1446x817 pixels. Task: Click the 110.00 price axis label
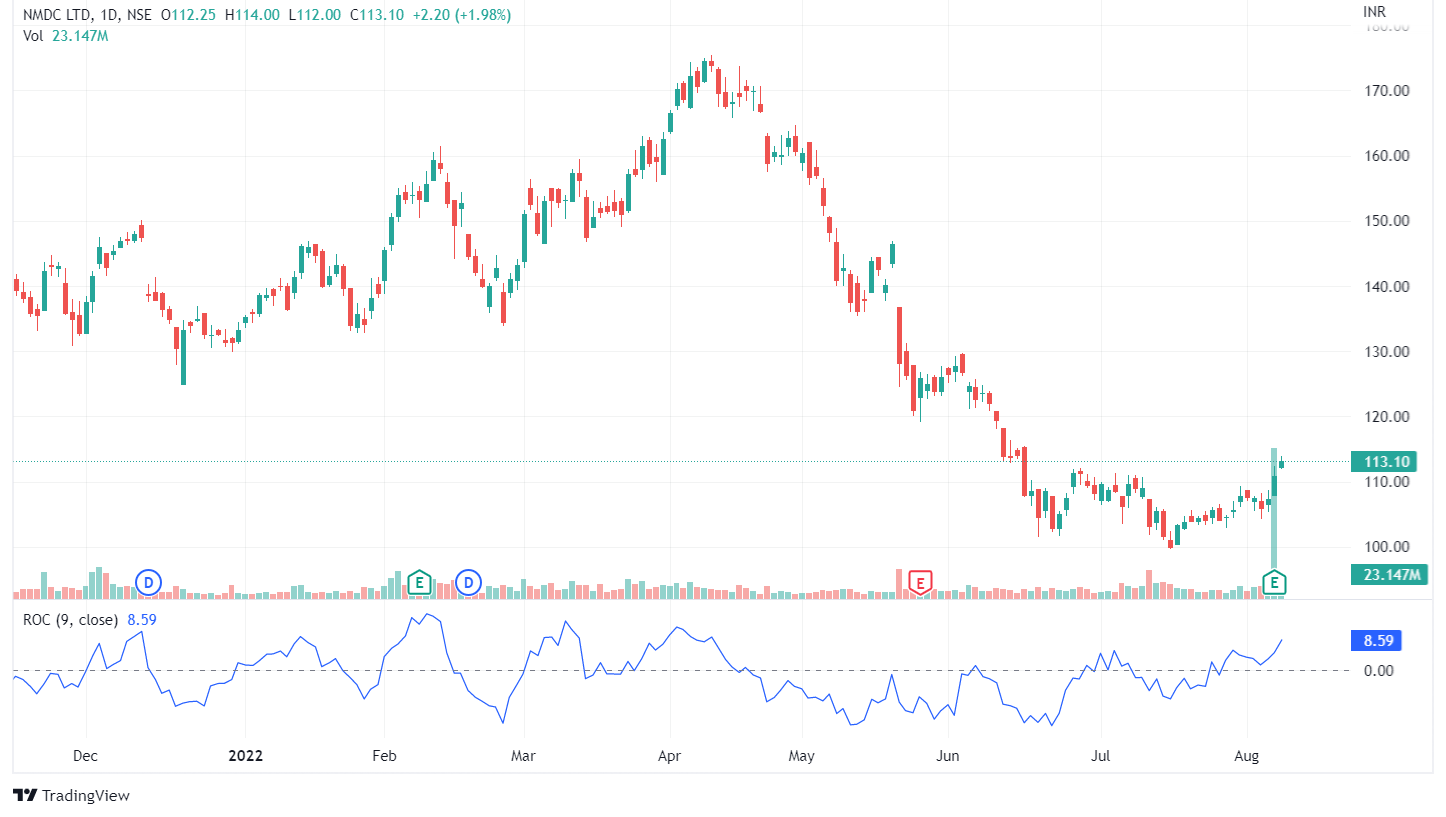point(1387,481)
